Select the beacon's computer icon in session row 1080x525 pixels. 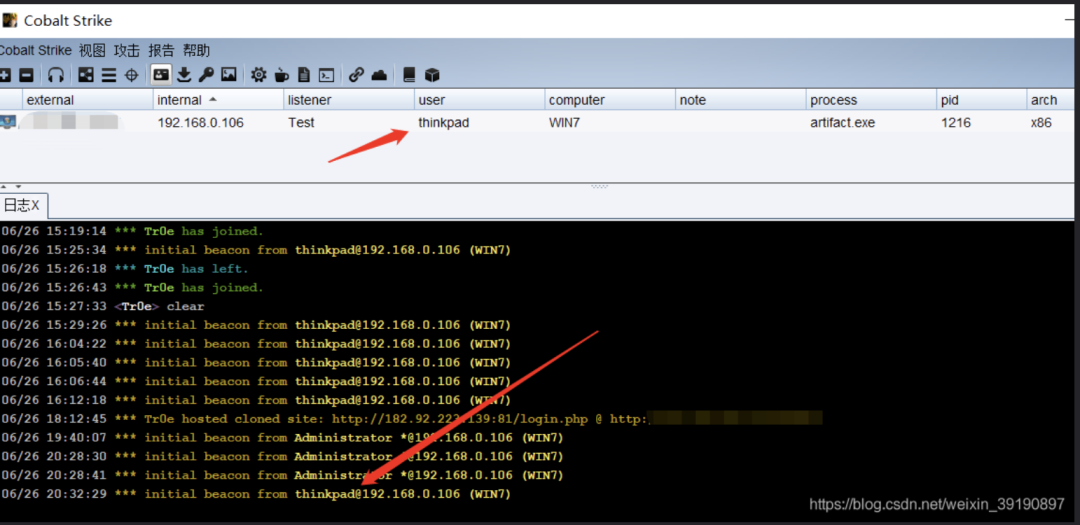[8, 123]
